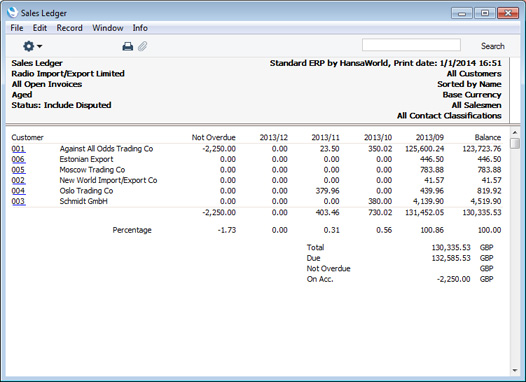Open customer link 001
This screenshot has height=382, width=526.
(18, 149)
